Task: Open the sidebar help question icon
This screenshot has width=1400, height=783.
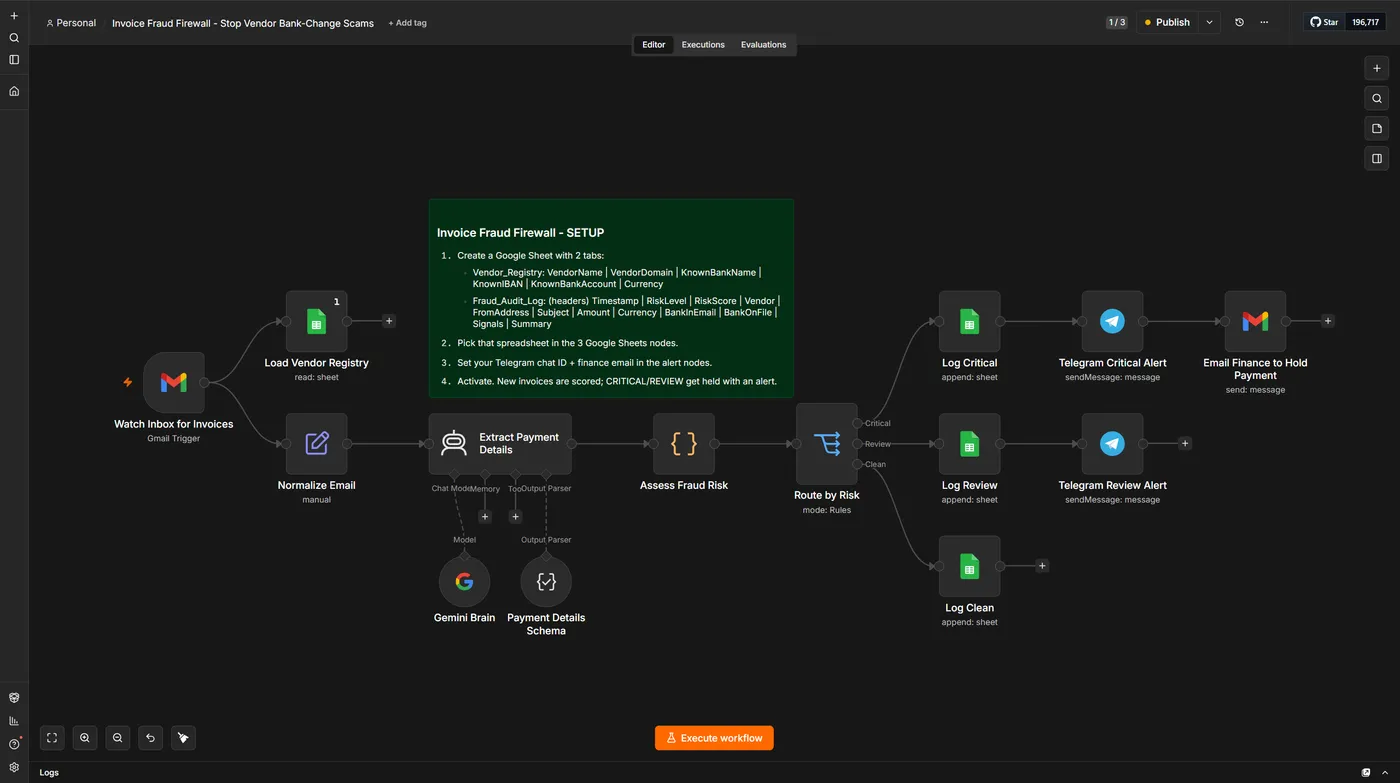Action: (x=14, y=744)
